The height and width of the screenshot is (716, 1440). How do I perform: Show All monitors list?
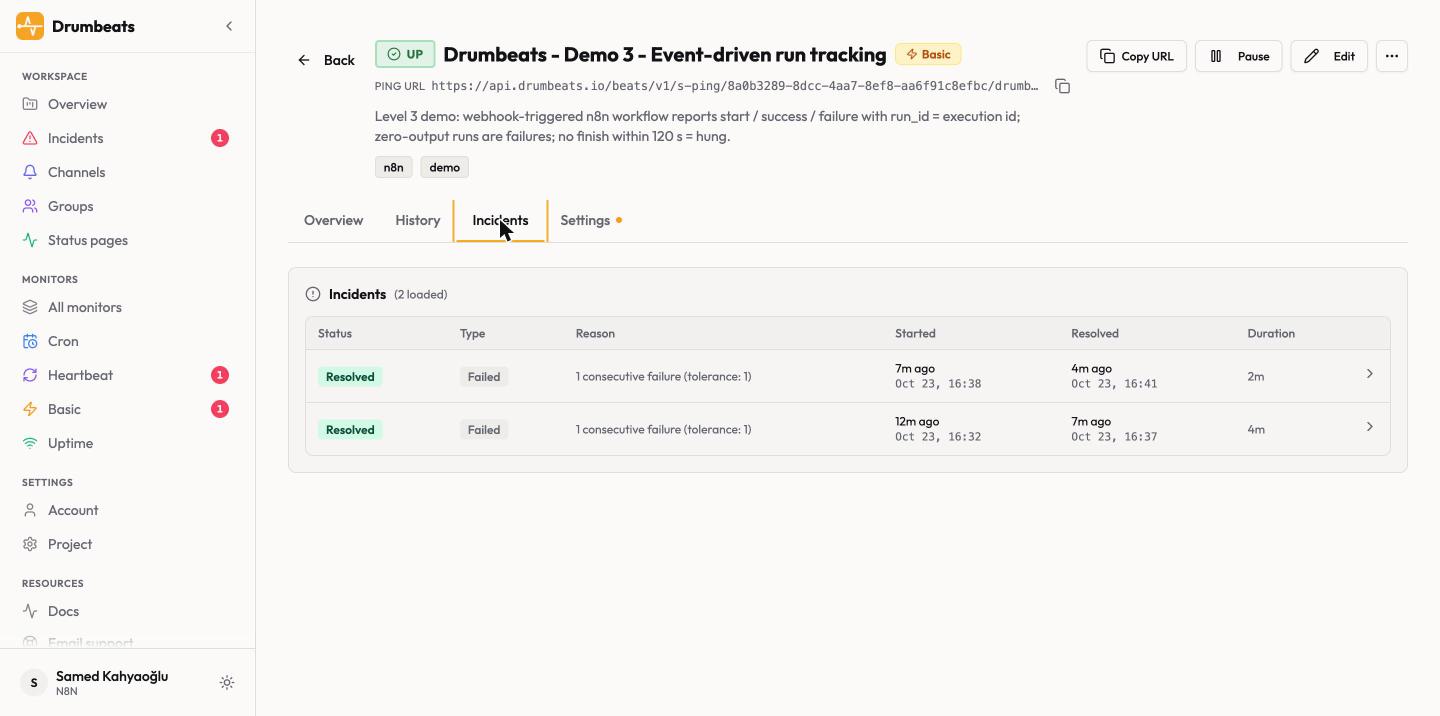click(x=84, y=307)
